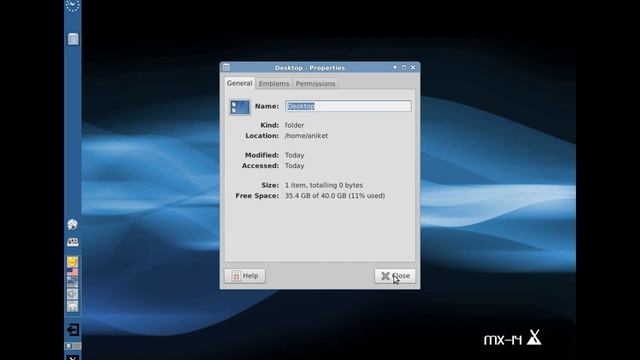The image size is (640, 360).
Task: Open the window menu icon in title bar
Action: (227, 67)
